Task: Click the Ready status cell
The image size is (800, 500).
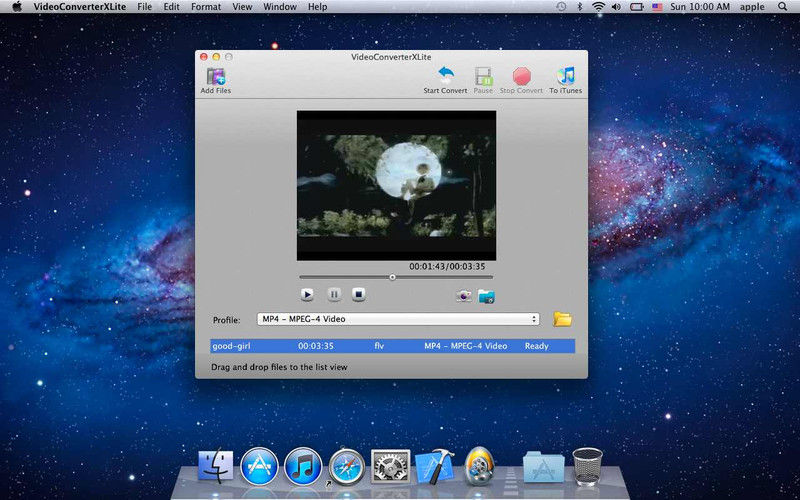Action: click(x=537, y=346)
